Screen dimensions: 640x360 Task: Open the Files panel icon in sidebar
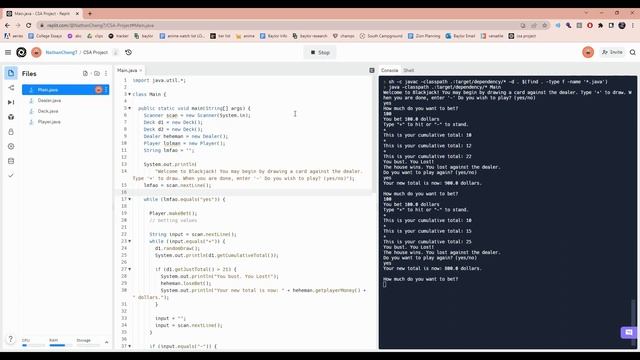(x=11, y=73)
